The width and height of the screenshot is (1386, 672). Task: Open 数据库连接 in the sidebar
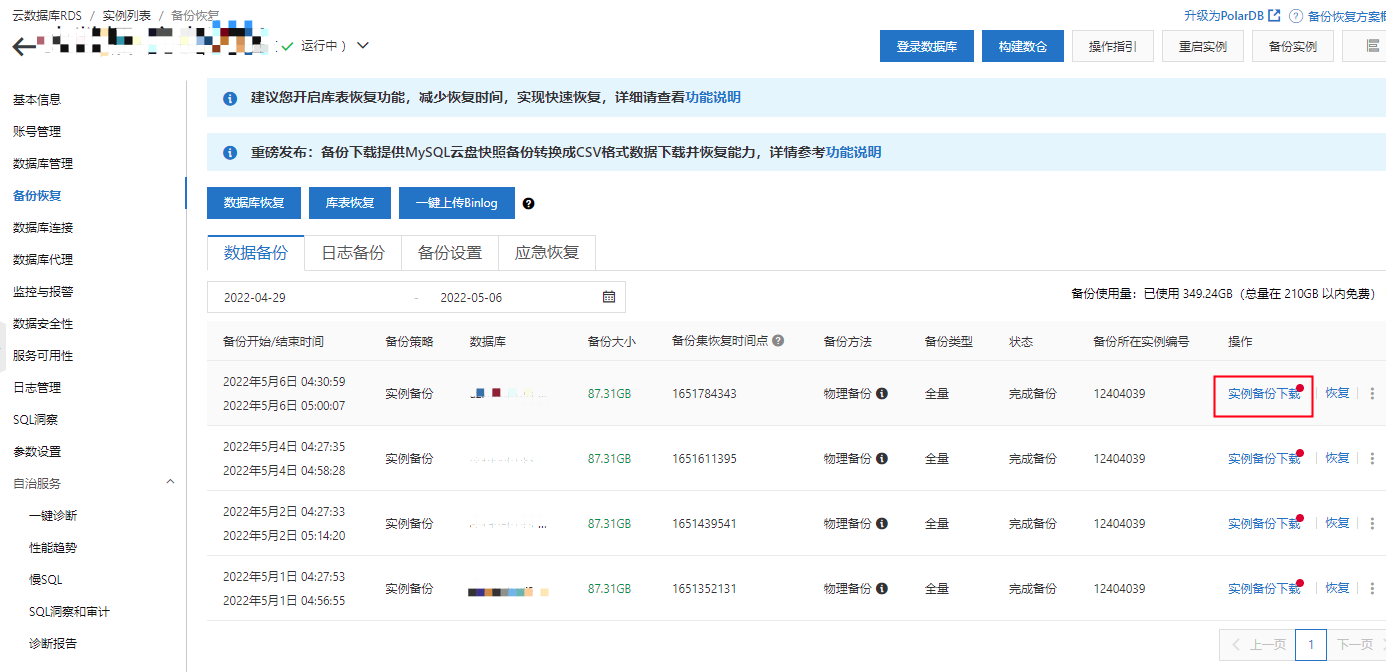[43, 227]
